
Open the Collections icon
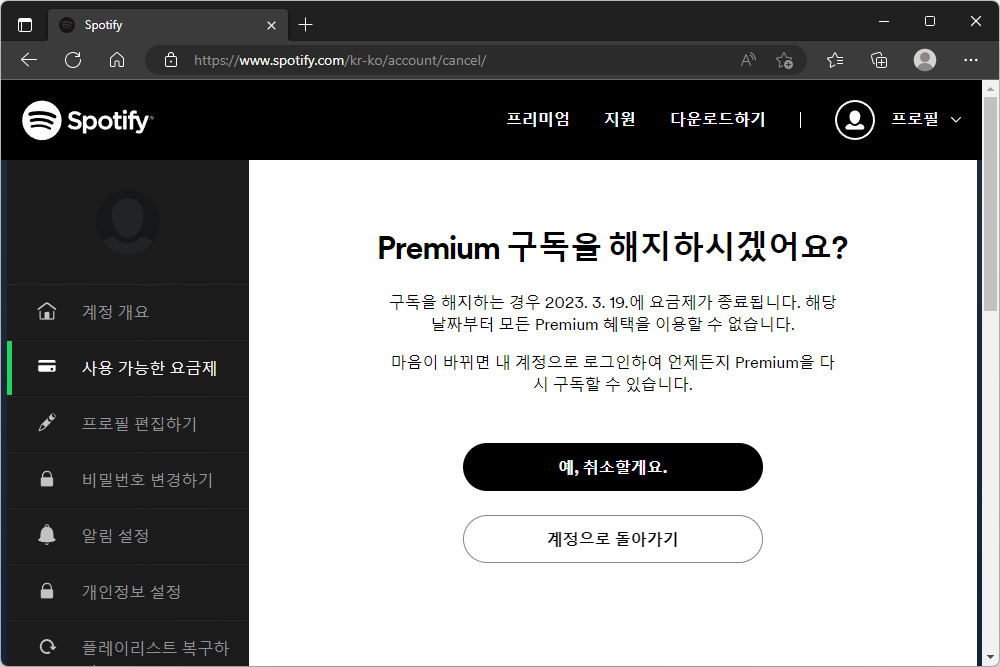[x=879, y=61]
